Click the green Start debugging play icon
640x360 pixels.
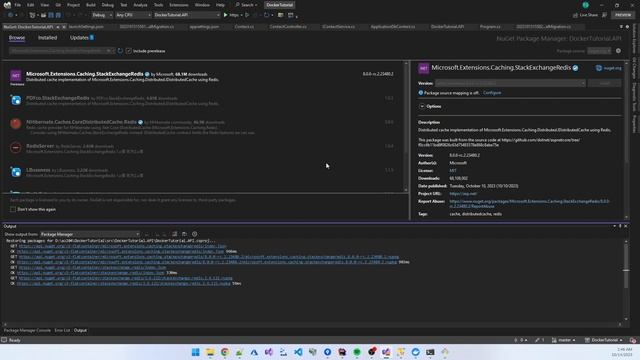pyautogui.click(x=225, y=15)
